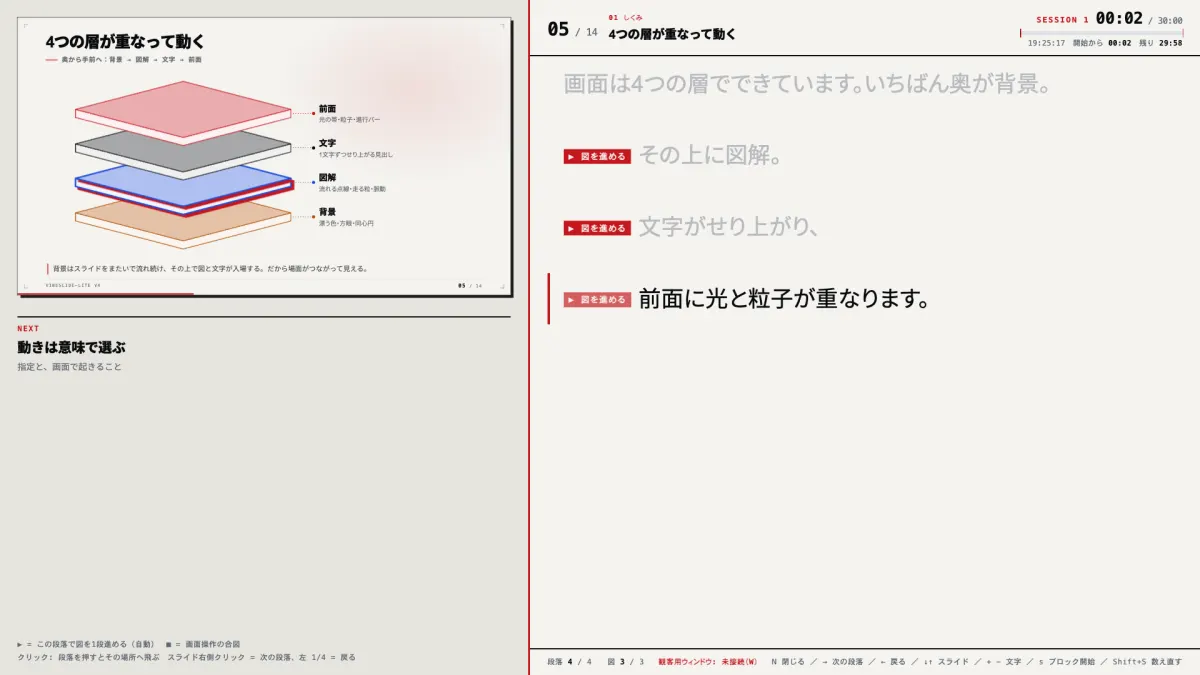Click the slide subtitle '奥から手前へ:背景 → 図解'
Screen dimensions: 1200x675
coord(131,60)
